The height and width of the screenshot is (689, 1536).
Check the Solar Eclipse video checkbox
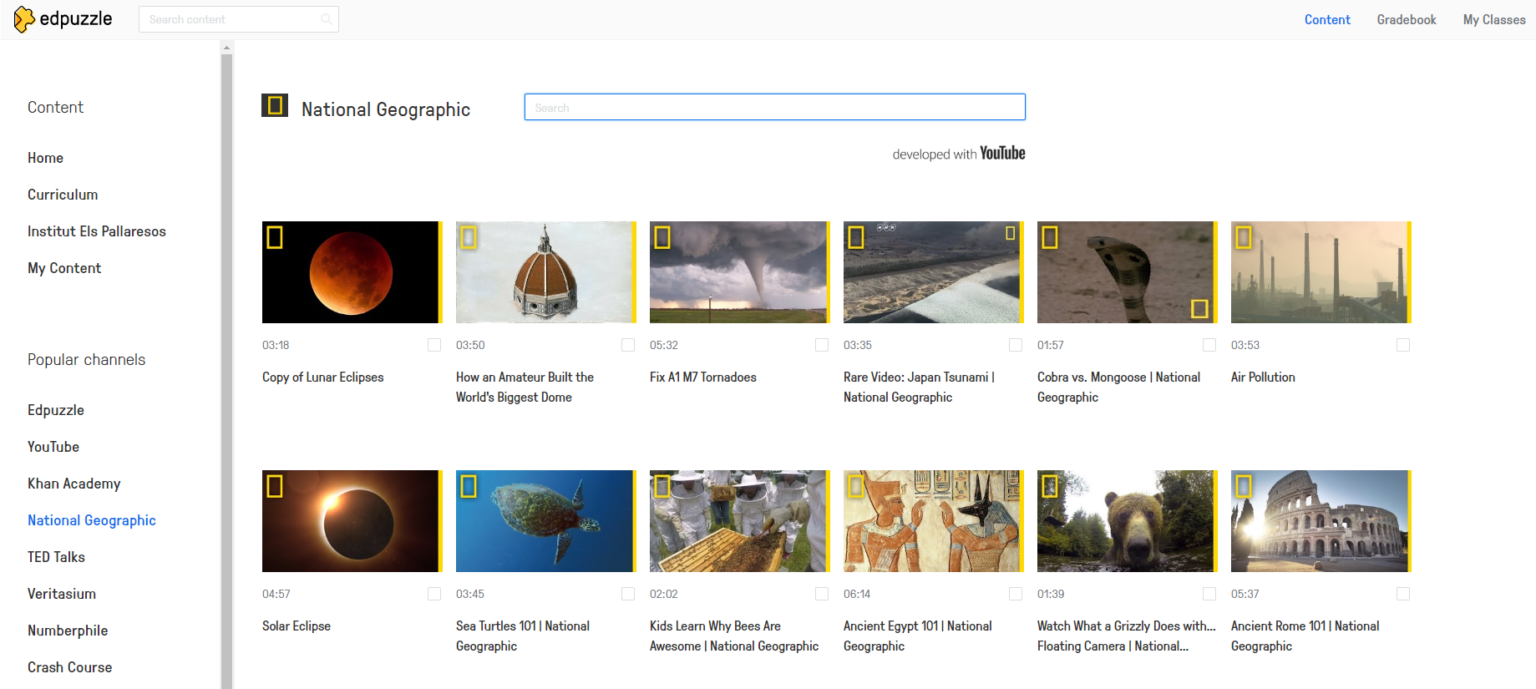point(434,594)
